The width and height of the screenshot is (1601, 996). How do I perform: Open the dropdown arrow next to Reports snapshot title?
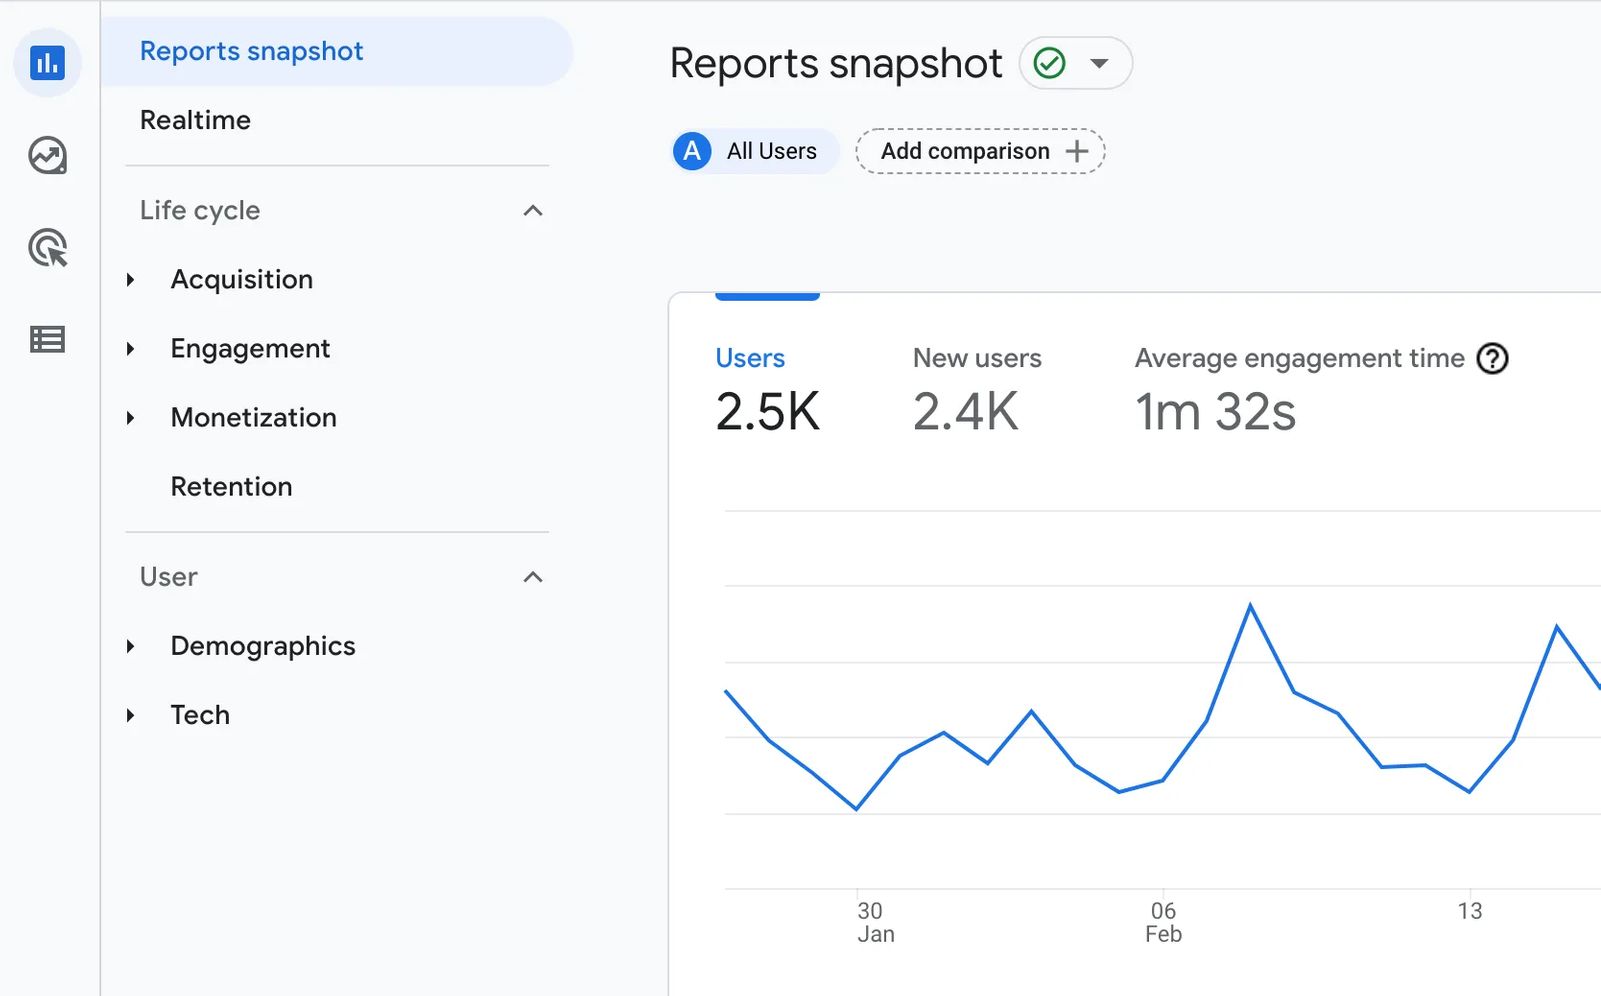point(1099,63)
